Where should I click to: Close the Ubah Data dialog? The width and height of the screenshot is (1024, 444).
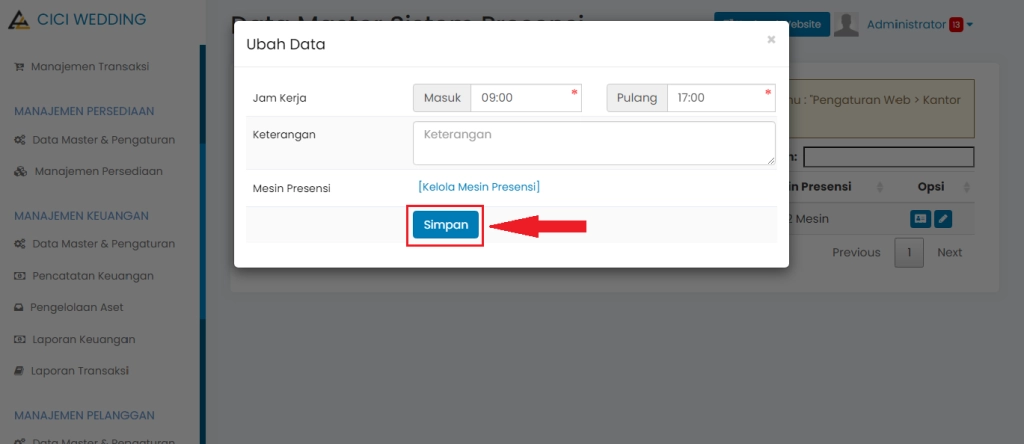(x=771, y=40)
